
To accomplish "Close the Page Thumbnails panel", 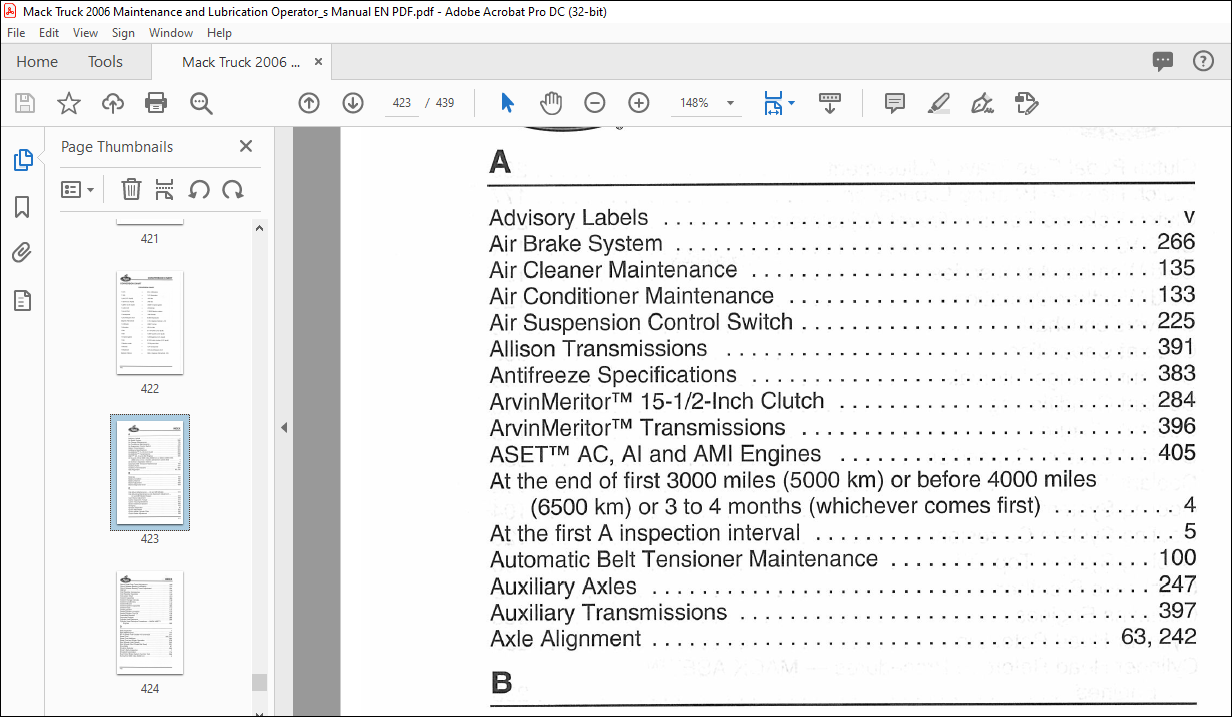I will tap(246, 146).
